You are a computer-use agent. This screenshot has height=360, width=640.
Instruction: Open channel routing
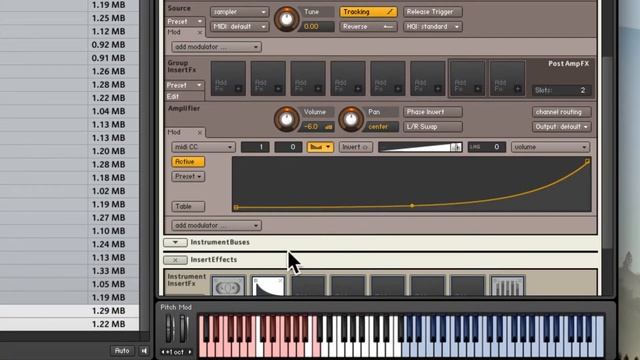point(562,112)
